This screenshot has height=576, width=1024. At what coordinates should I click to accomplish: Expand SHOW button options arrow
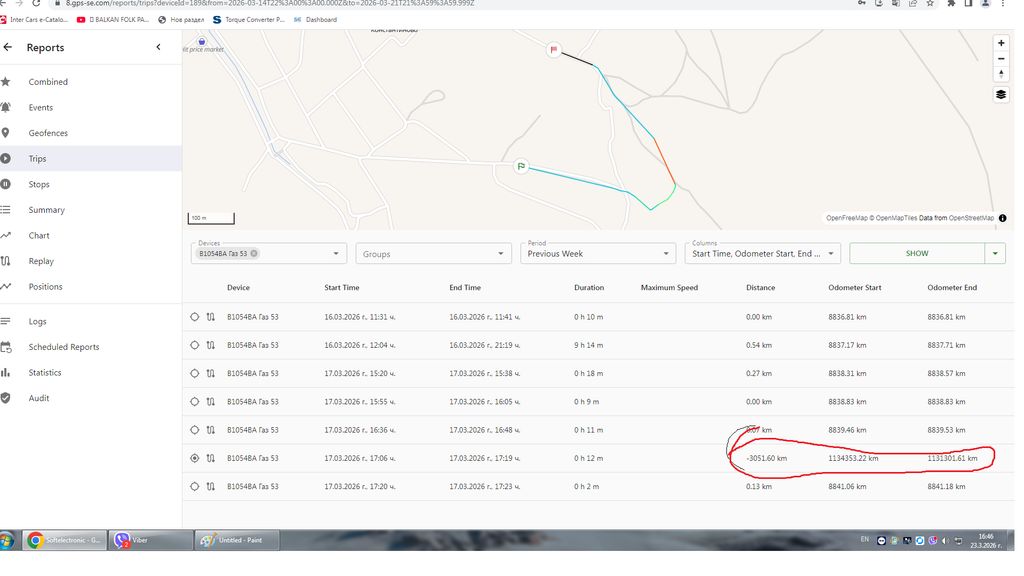995,253
